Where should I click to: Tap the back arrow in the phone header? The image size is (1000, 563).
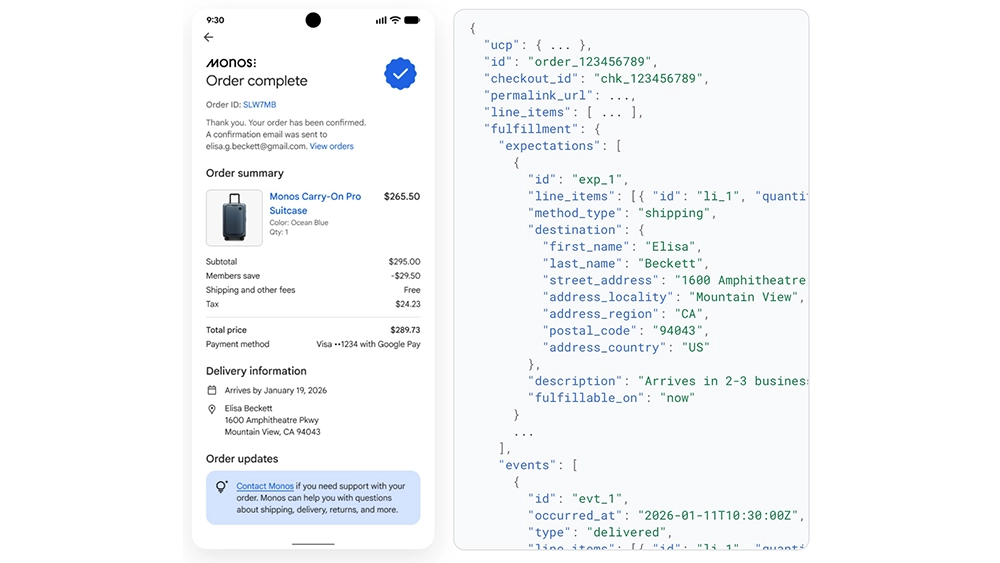coord(209,37)
